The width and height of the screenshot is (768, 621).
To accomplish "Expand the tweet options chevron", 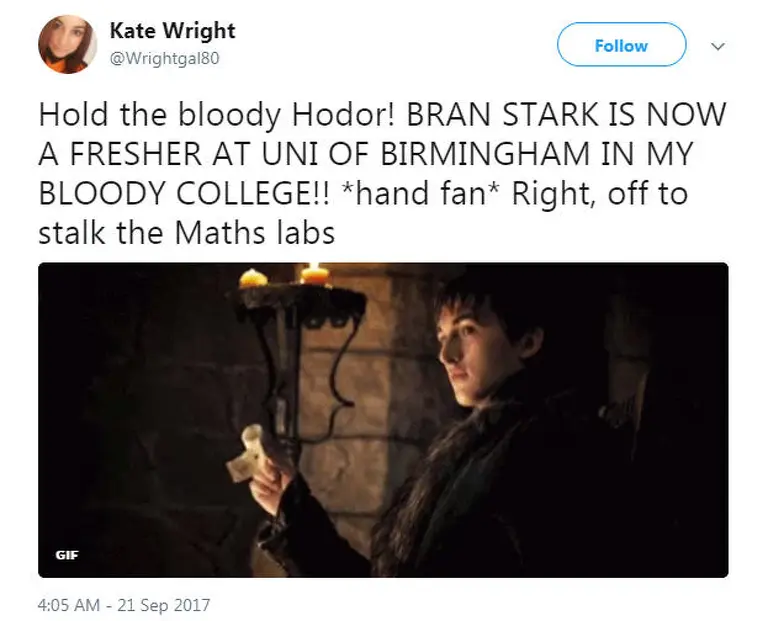I will pos(716,46).
